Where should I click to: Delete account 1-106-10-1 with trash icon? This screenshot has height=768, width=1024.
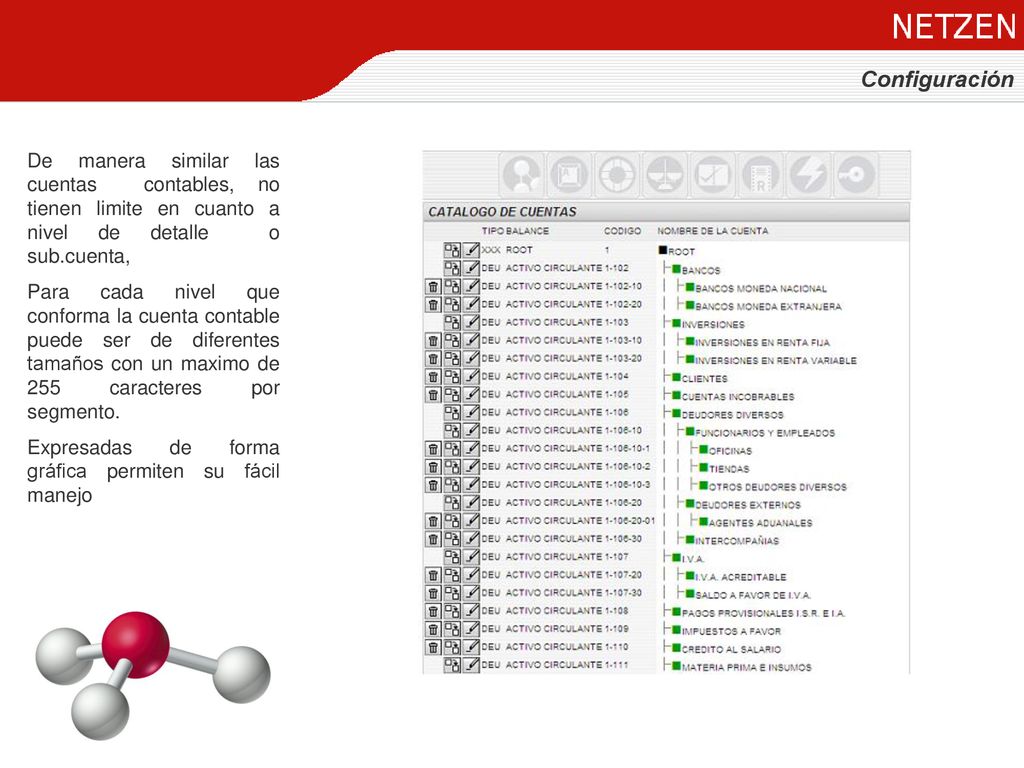[x=433, y=449]
